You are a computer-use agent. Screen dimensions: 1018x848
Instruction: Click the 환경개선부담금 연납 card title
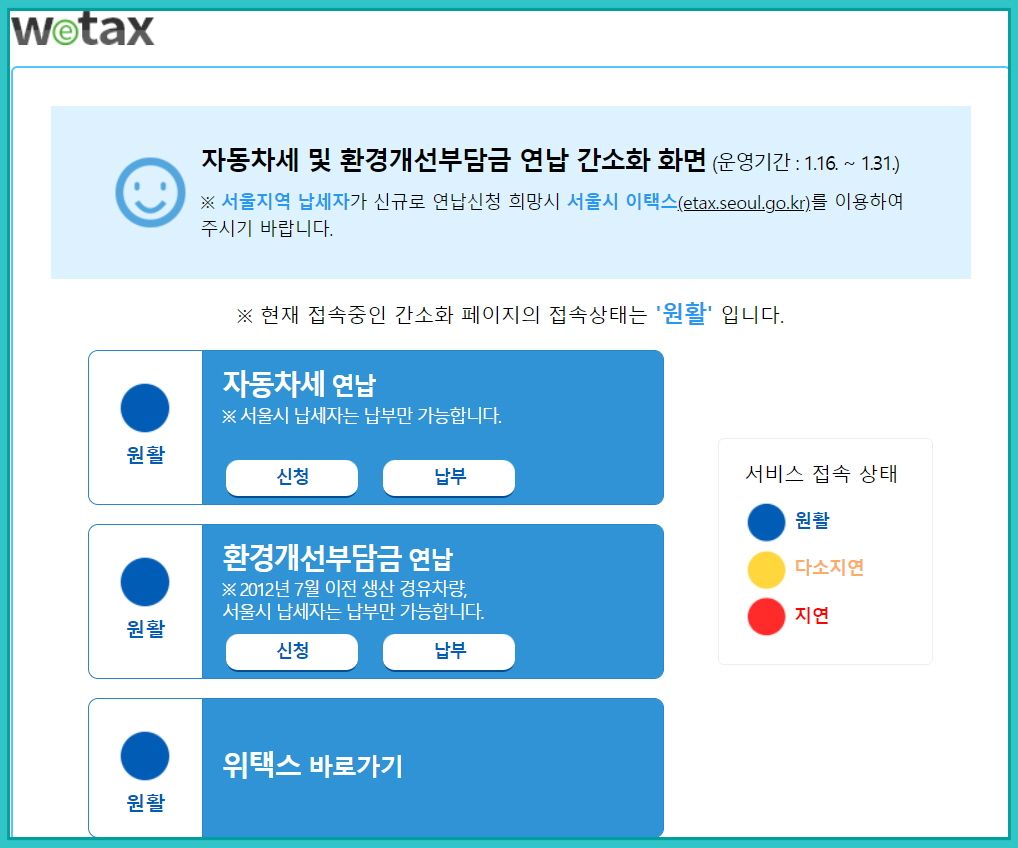point(338,558)
